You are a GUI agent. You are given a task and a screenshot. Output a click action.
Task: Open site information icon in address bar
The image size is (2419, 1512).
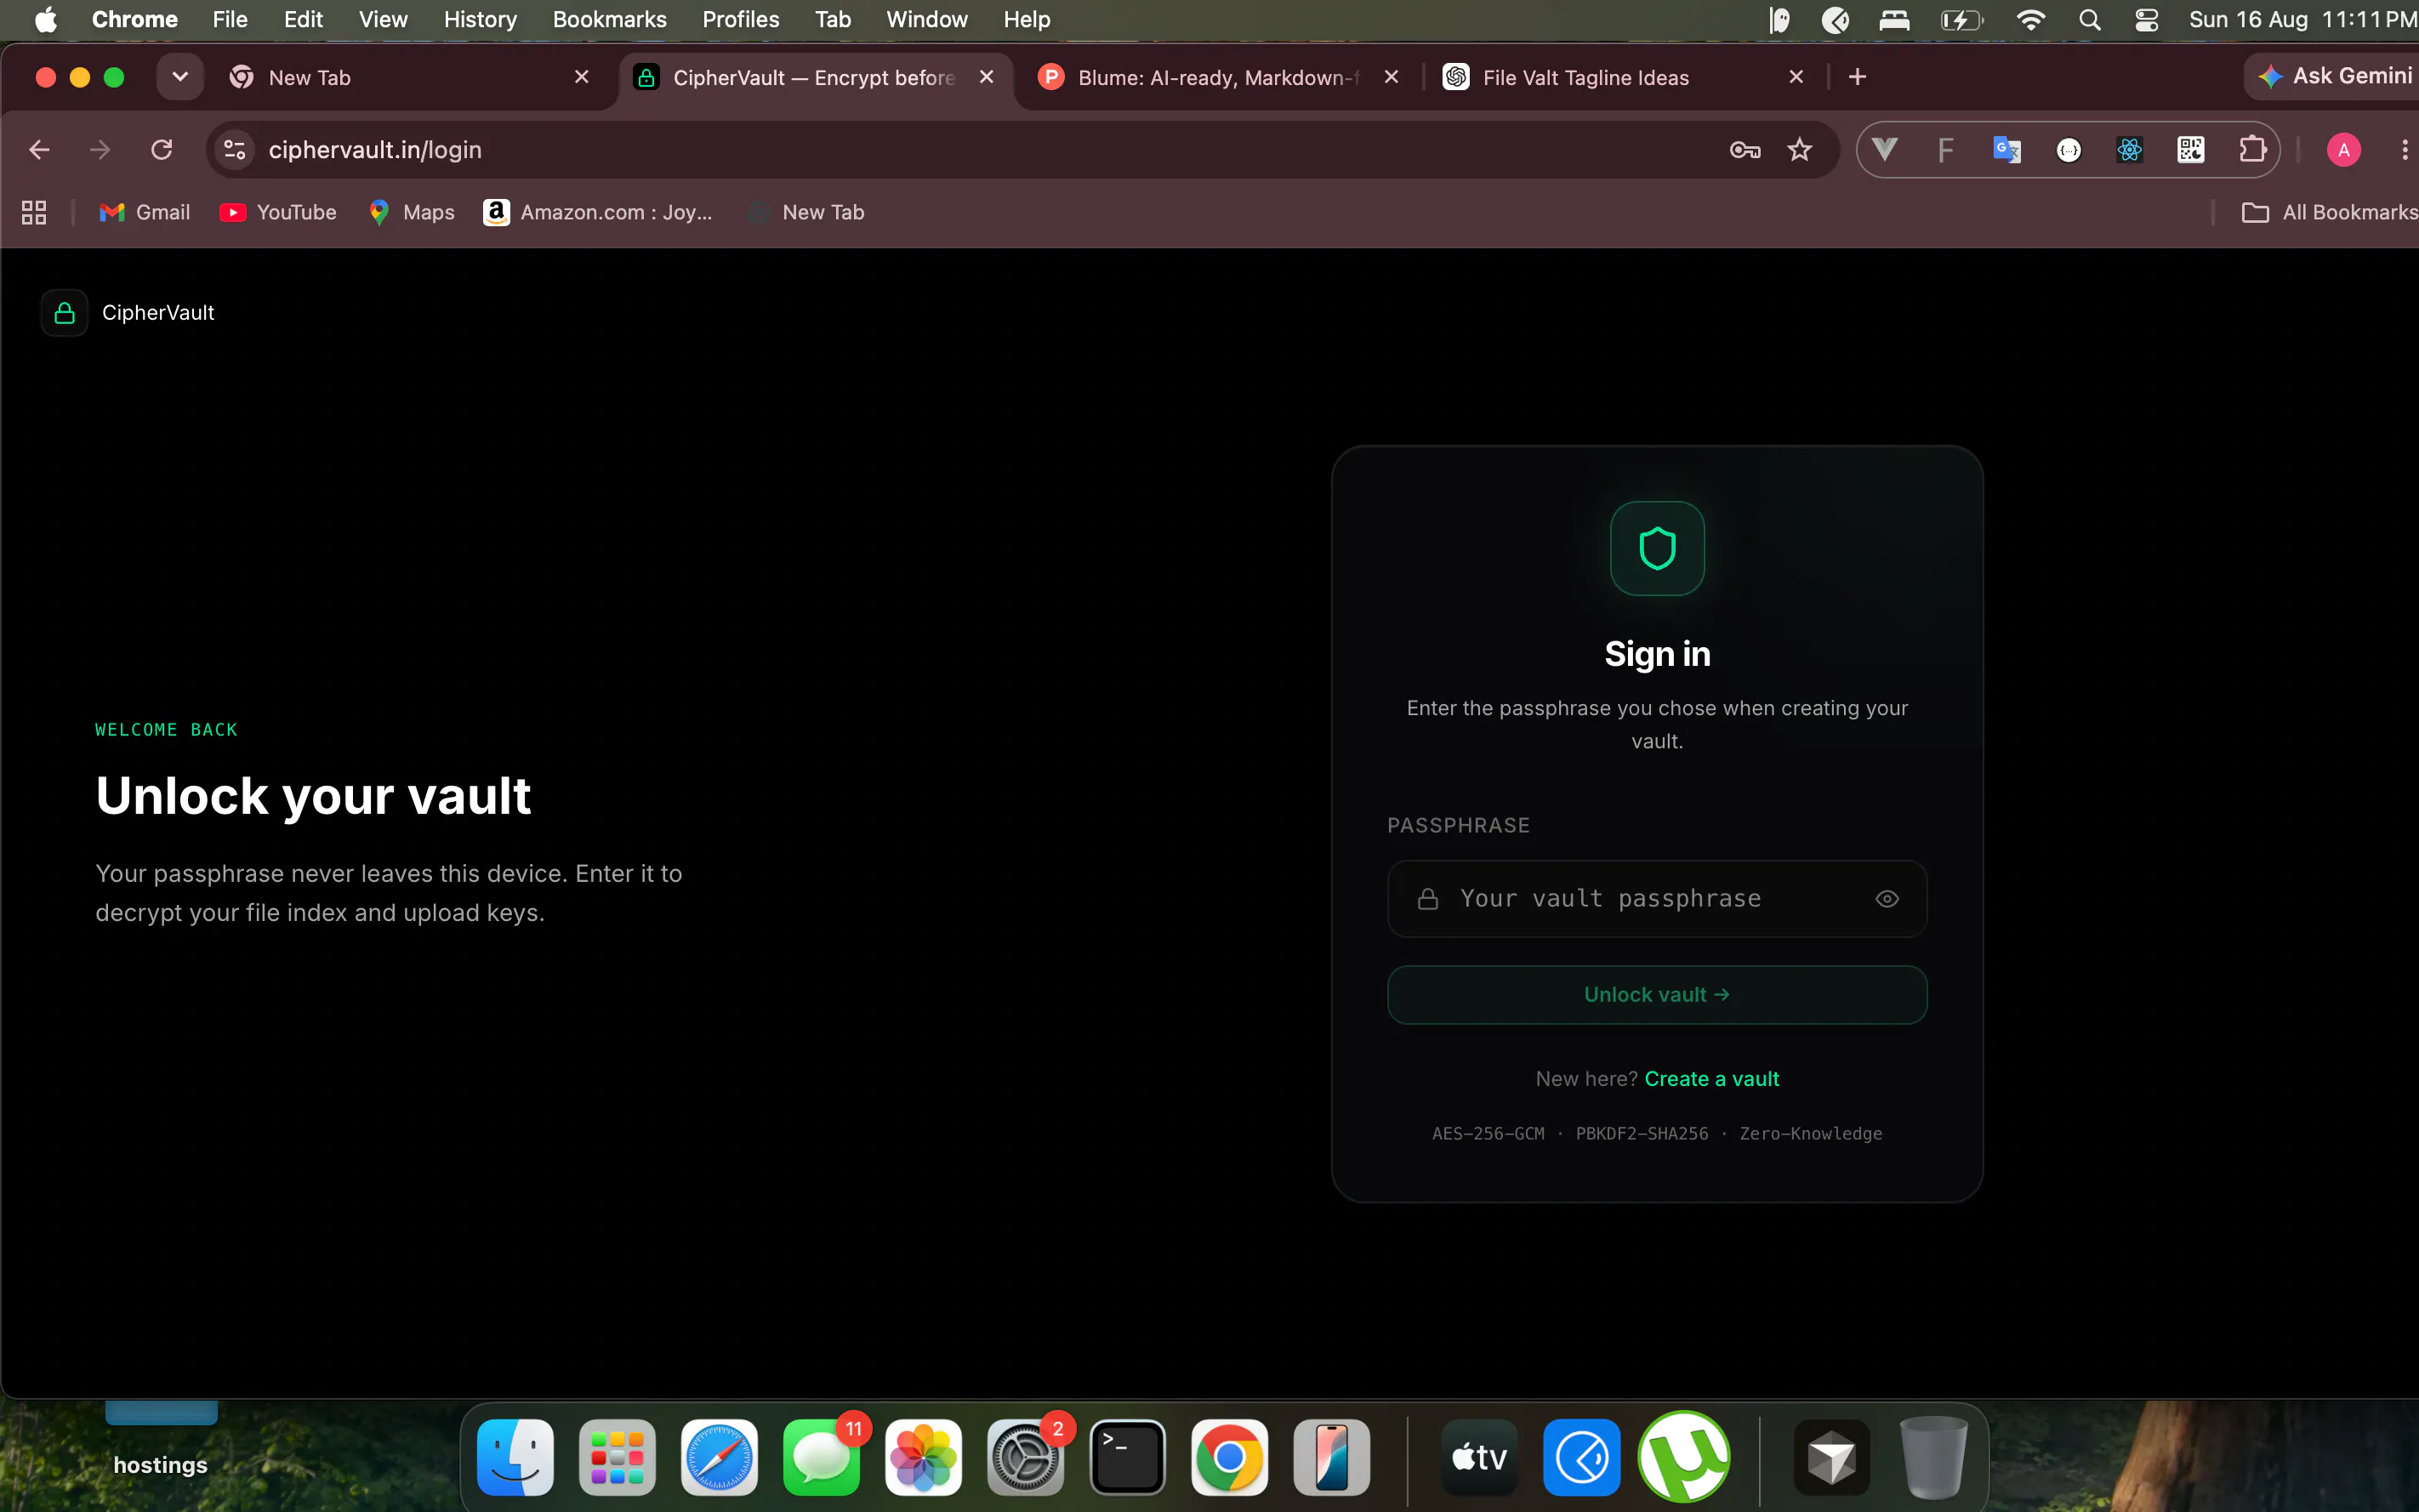click(x=234, y=150)
